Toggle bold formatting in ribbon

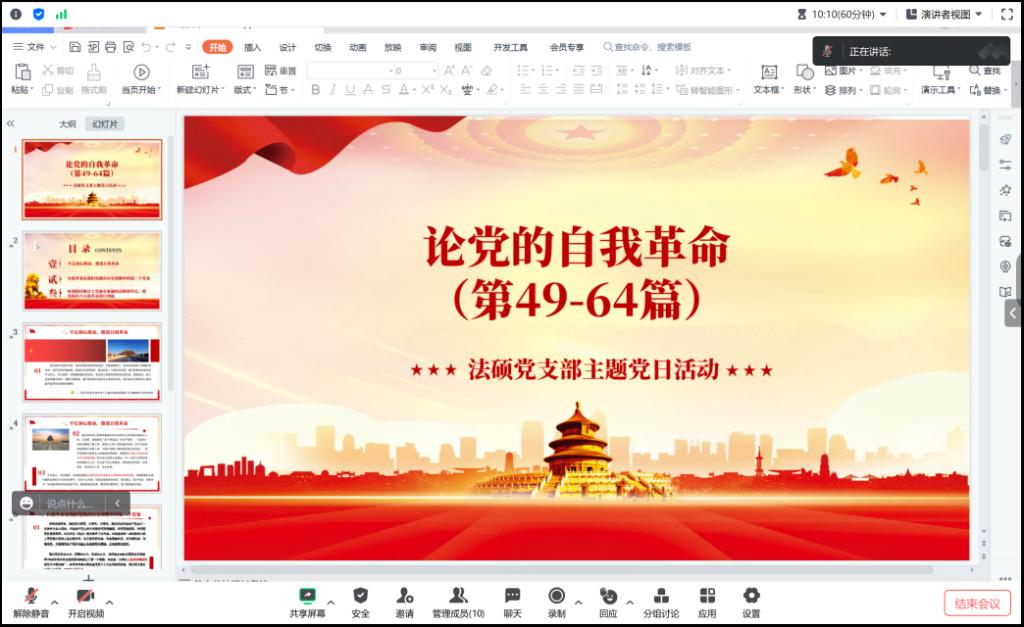(x=316, y=90)
